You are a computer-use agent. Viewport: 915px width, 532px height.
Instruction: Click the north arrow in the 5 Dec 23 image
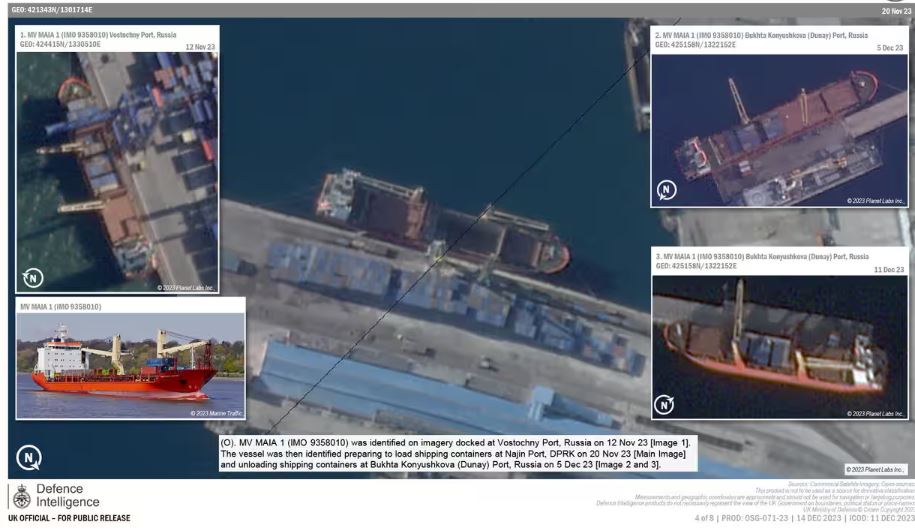[666, 191]
